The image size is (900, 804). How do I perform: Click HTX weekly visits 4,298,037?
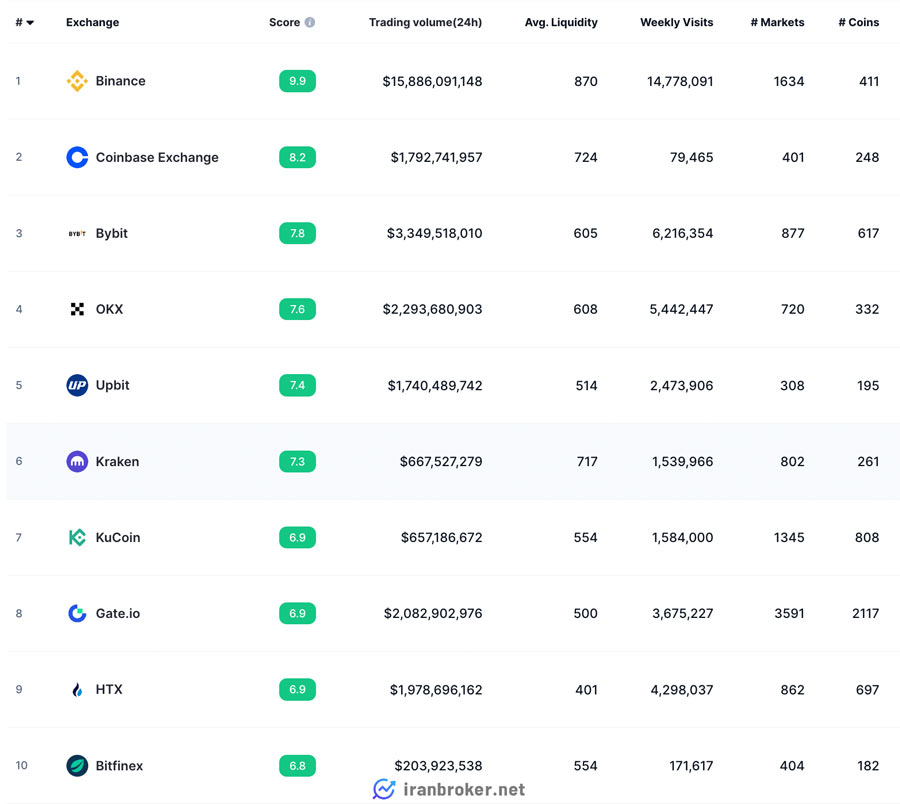click(682, 690)
